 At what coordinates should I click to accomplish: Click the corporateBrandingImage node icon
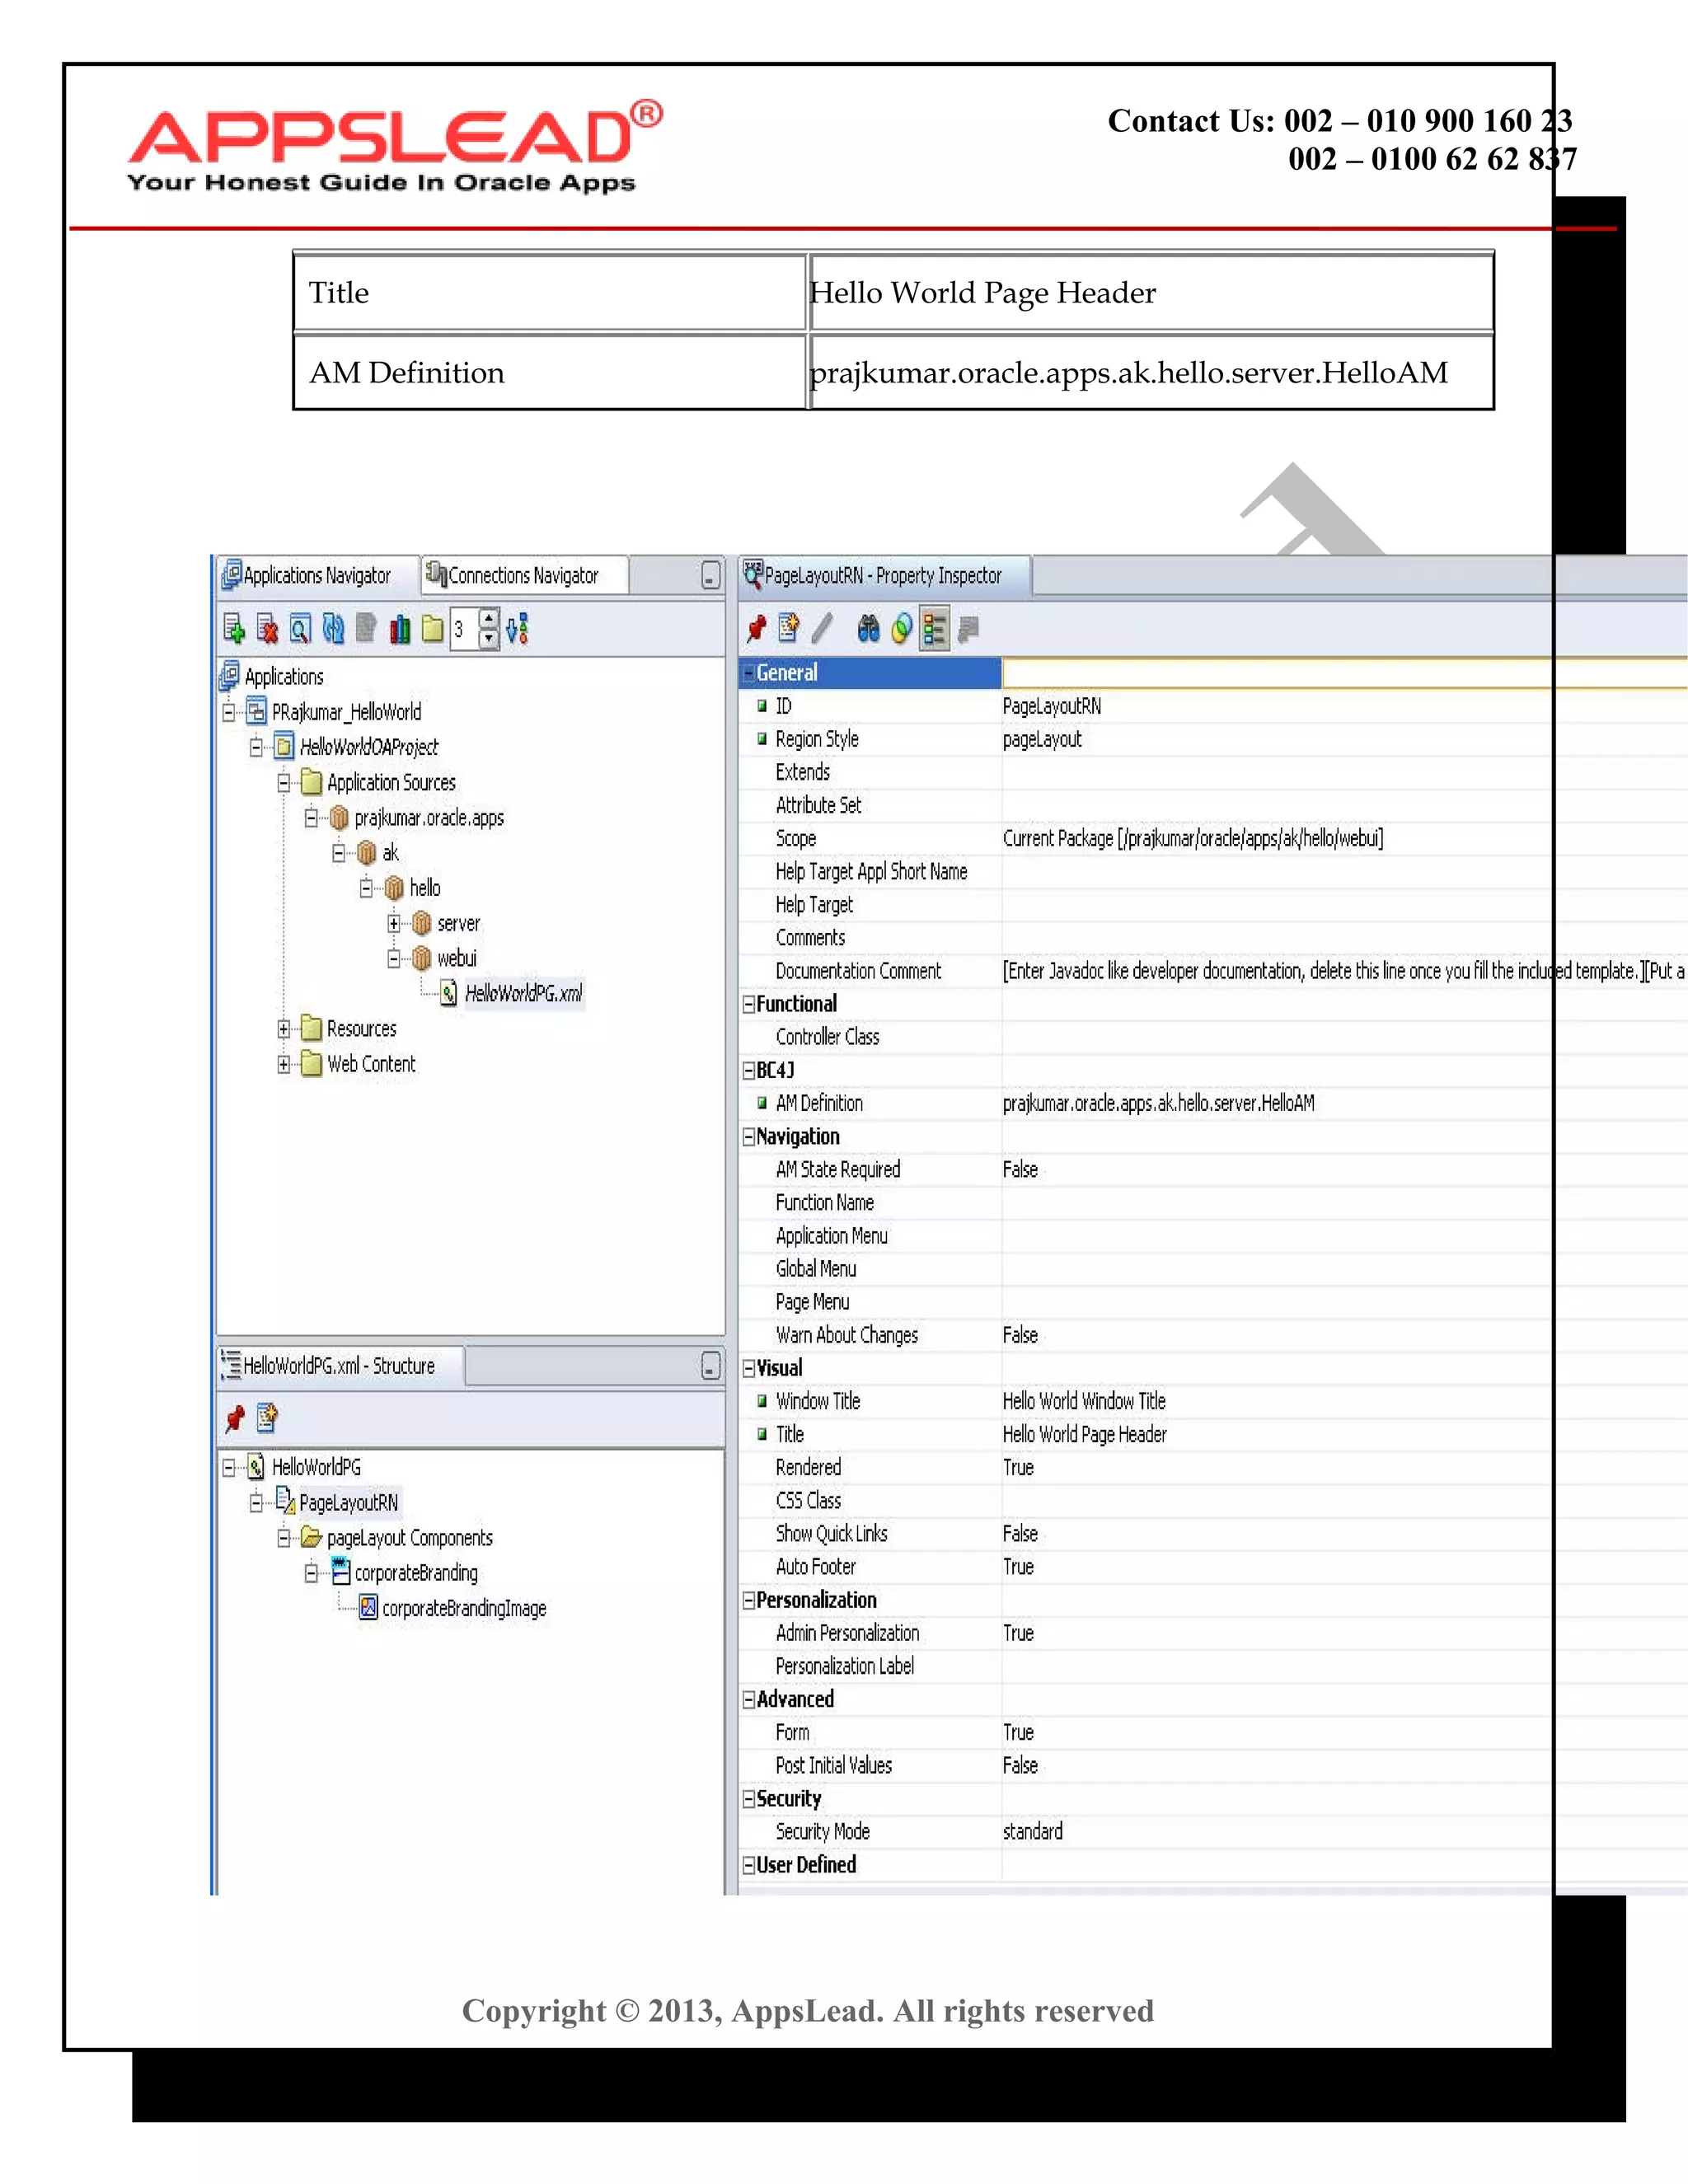[369, 1608]
